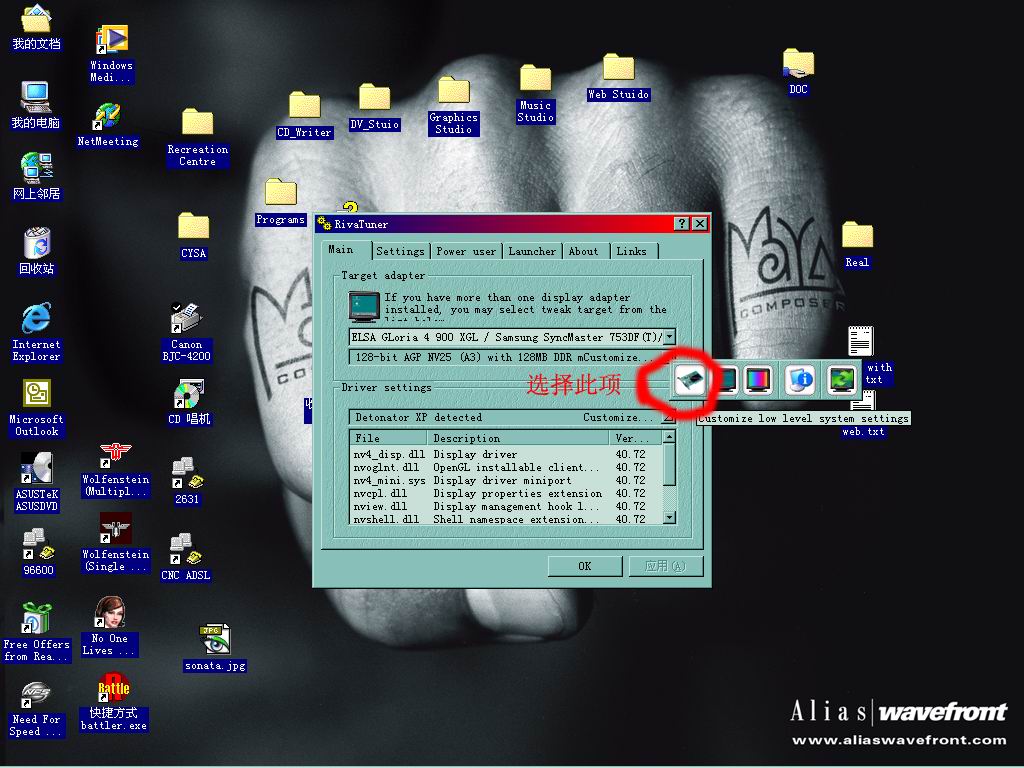
Task: Select the nvoglnt.dll row
Action: [x=506, y=468]
